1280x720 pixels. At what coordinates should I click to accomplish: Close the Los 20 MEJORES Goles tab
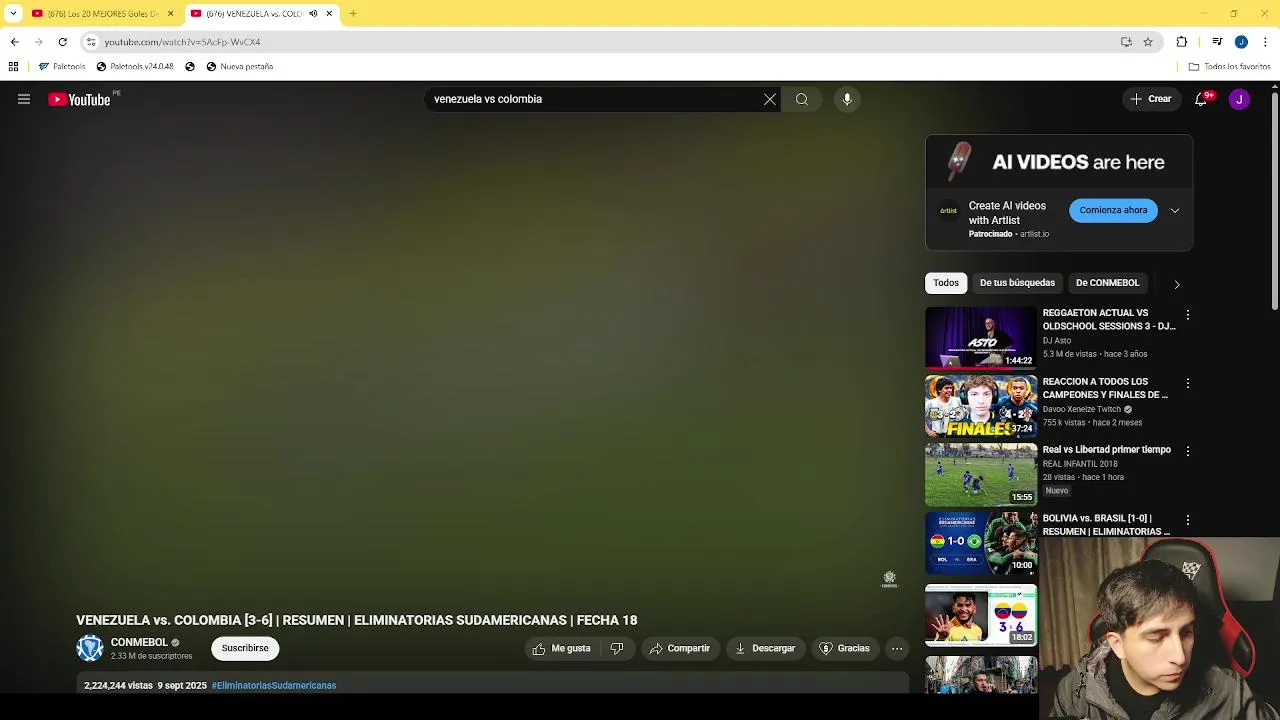[x=170, y=14]
